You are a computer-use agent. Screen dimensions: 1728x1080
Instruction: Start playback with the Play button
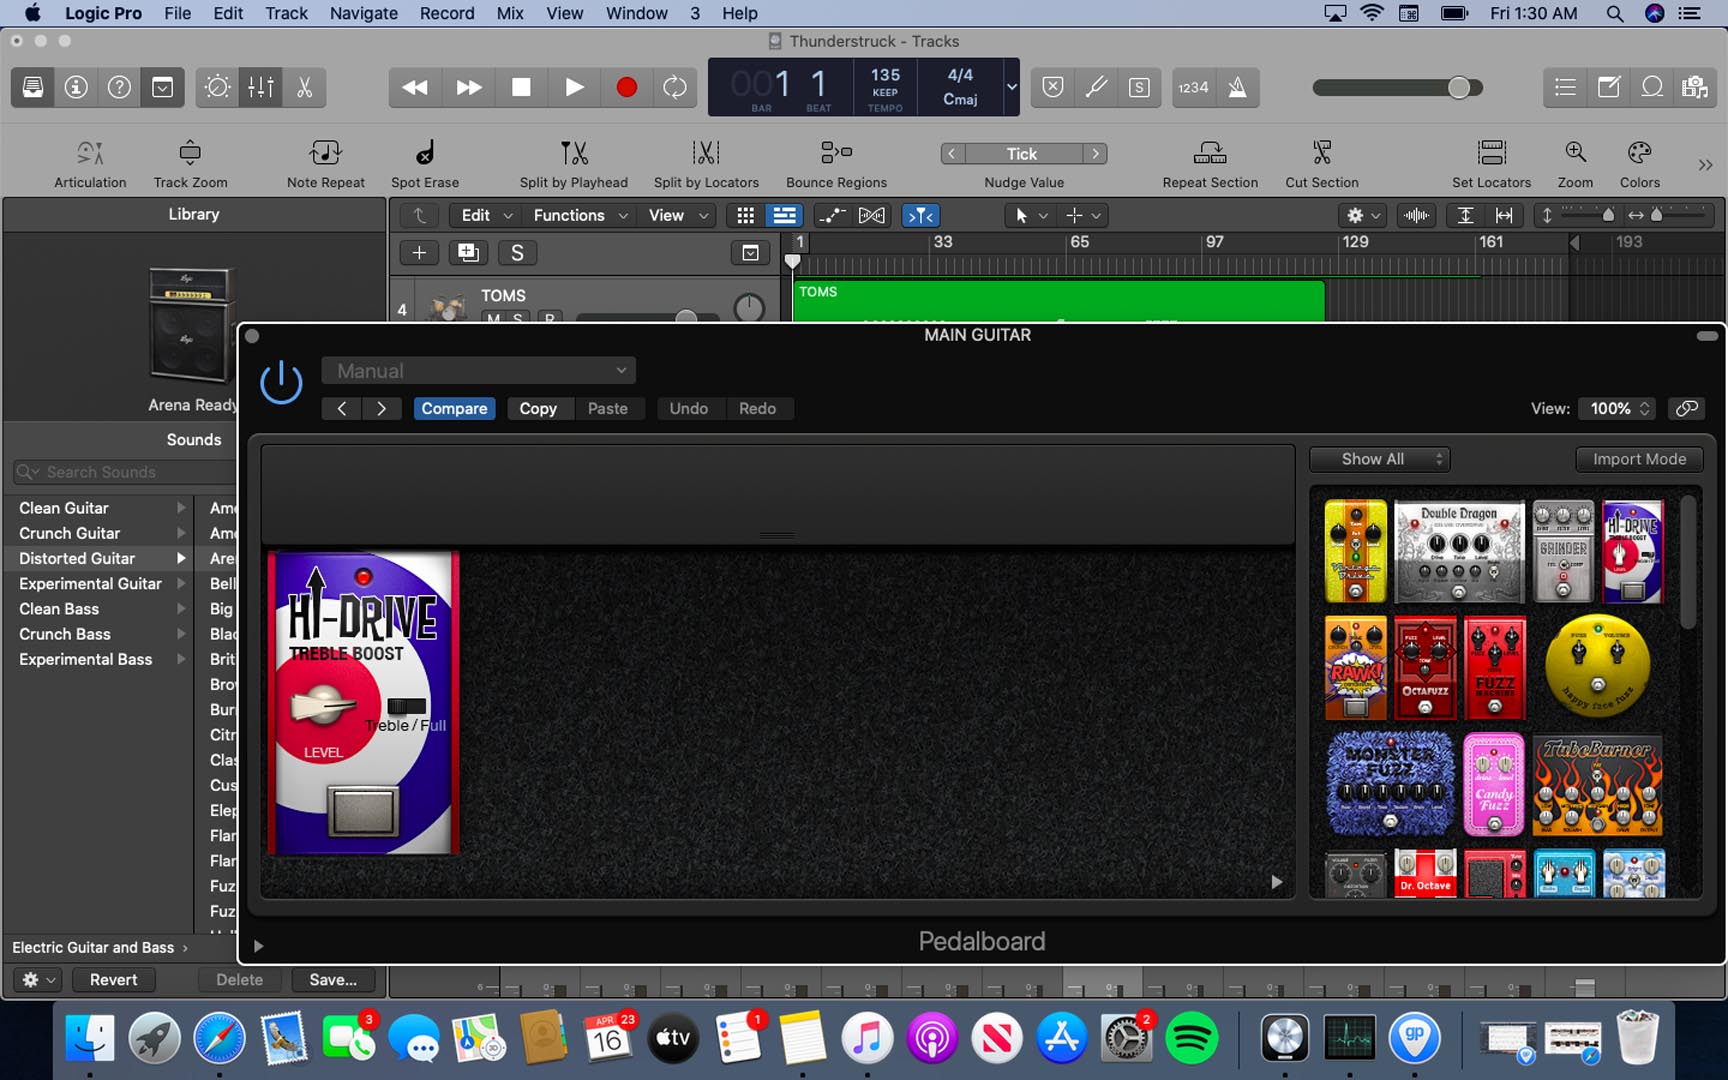pos(574,87)
